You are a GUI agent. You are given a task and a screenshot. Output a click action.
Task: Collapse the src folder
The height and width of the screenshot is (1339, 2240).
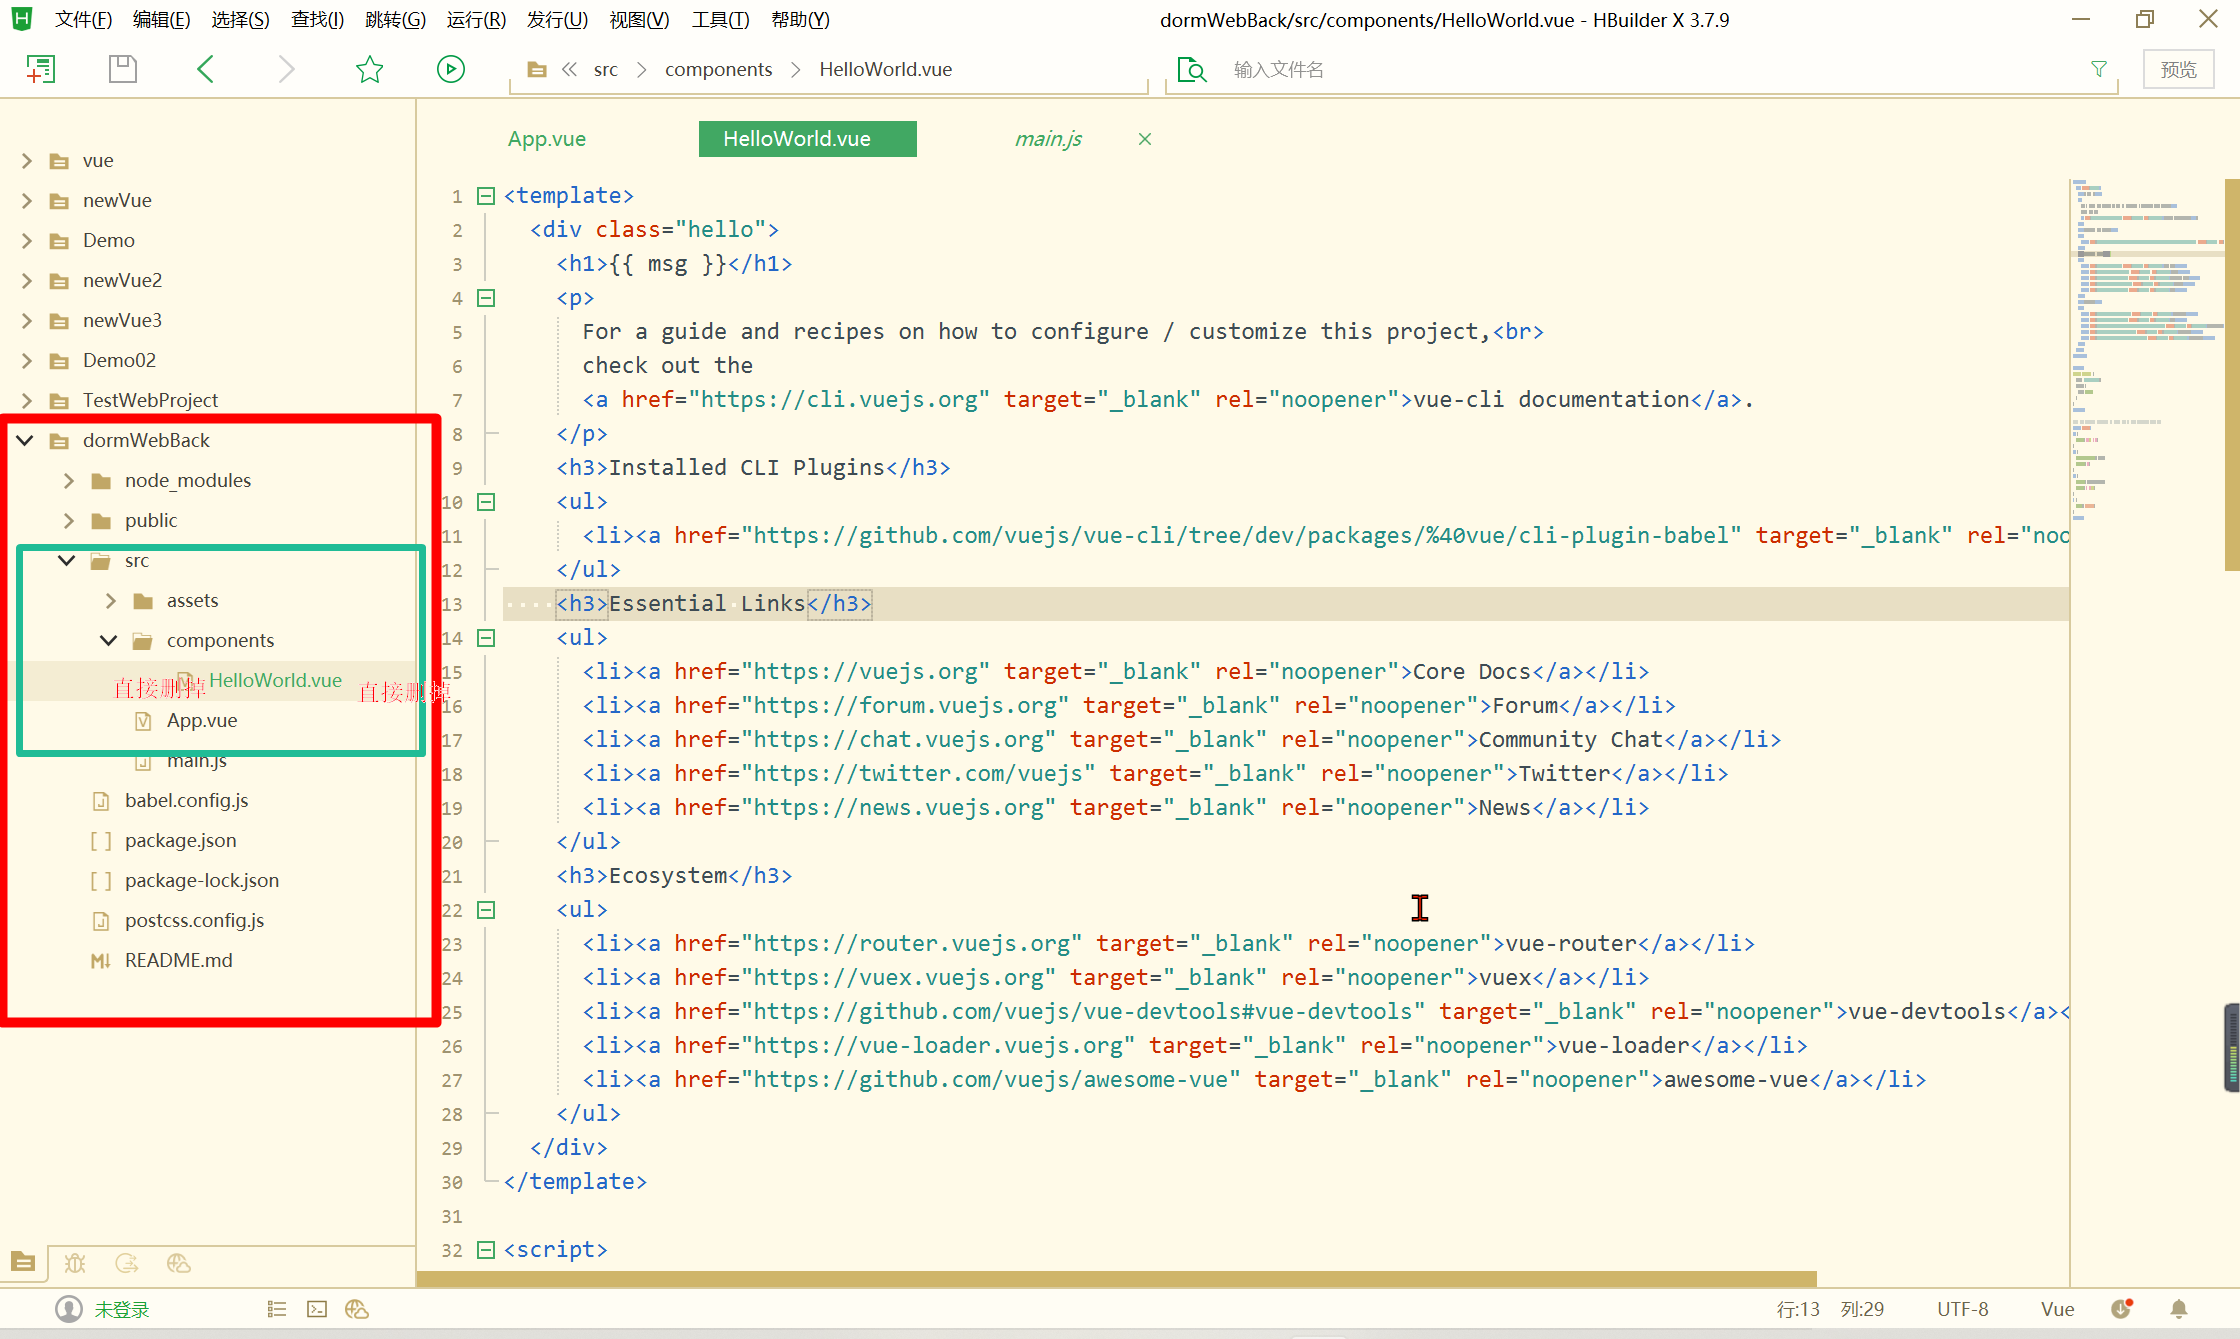[67, 560]
